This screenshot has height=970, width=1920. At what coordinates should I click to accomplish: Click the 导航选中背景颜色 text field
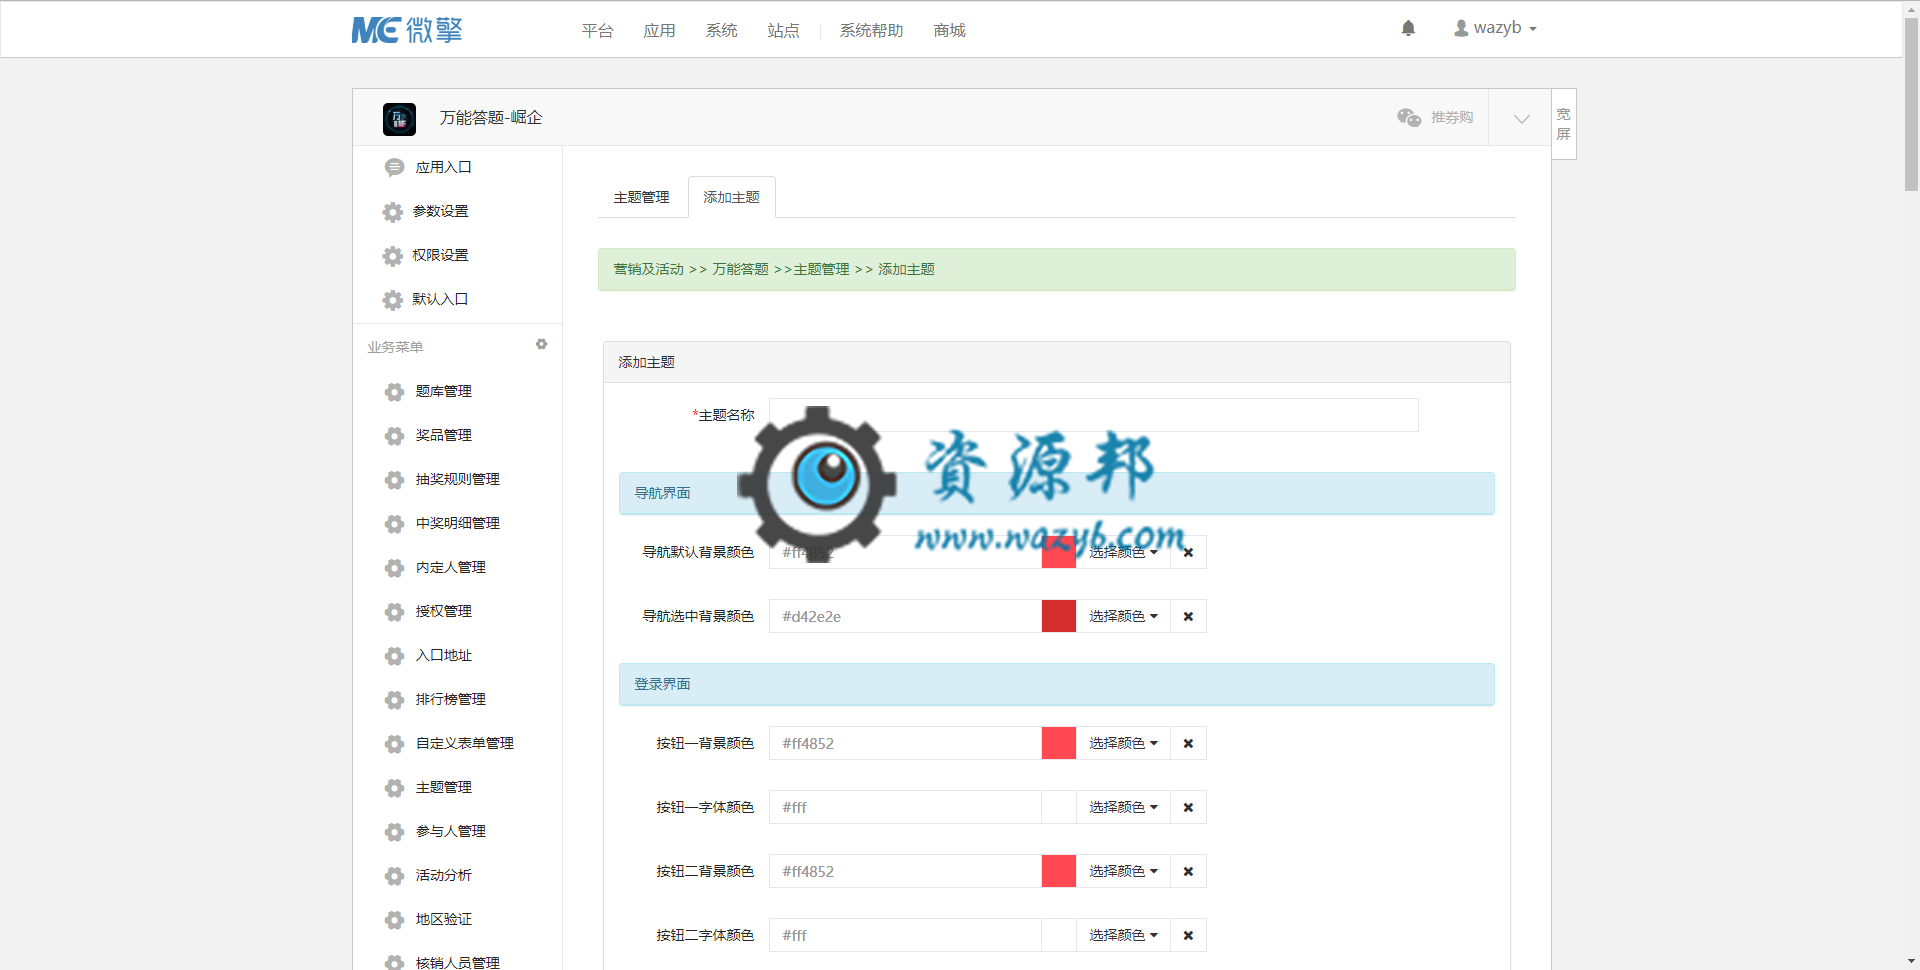click(905, 616)
